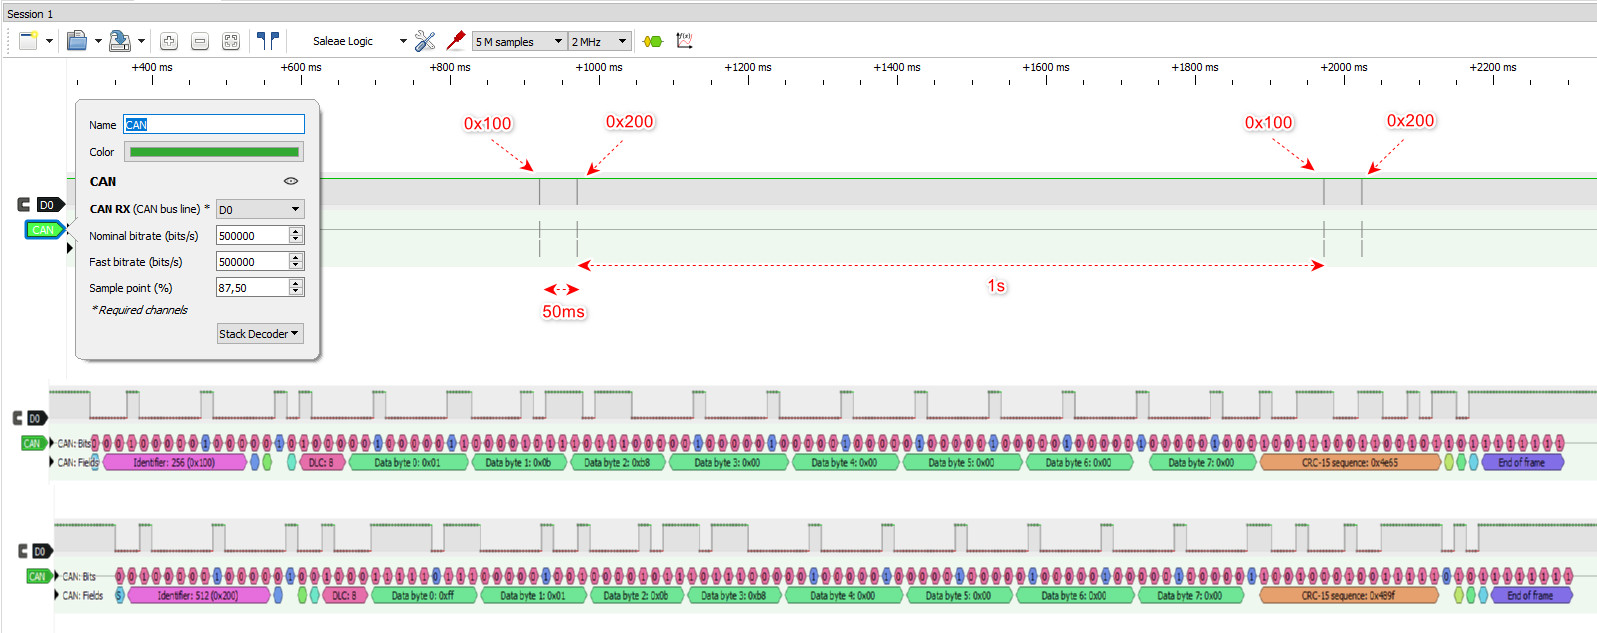Open the 5 M samples dropdown
Screen dimensions: 1597x633
click(519, 41)
